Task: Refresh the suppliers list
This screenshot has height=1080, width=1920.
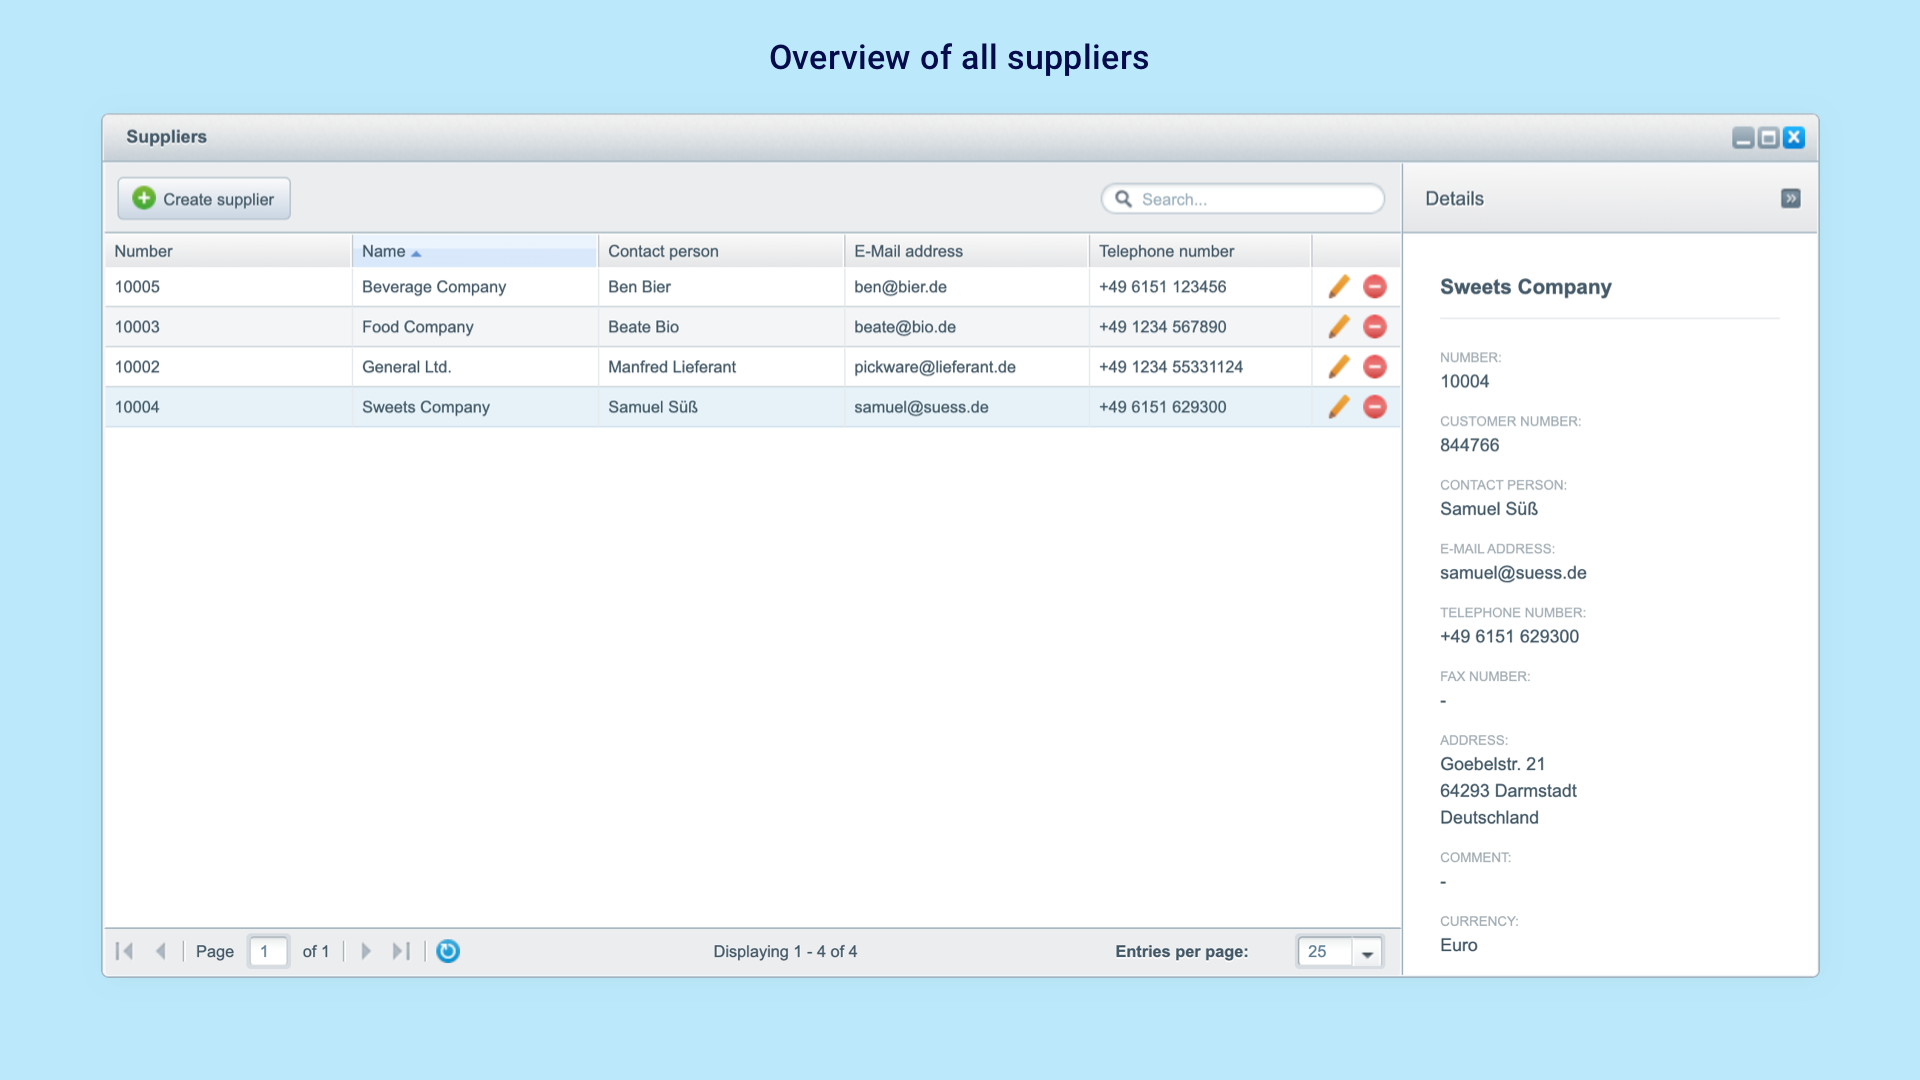Action: [448, 951]
